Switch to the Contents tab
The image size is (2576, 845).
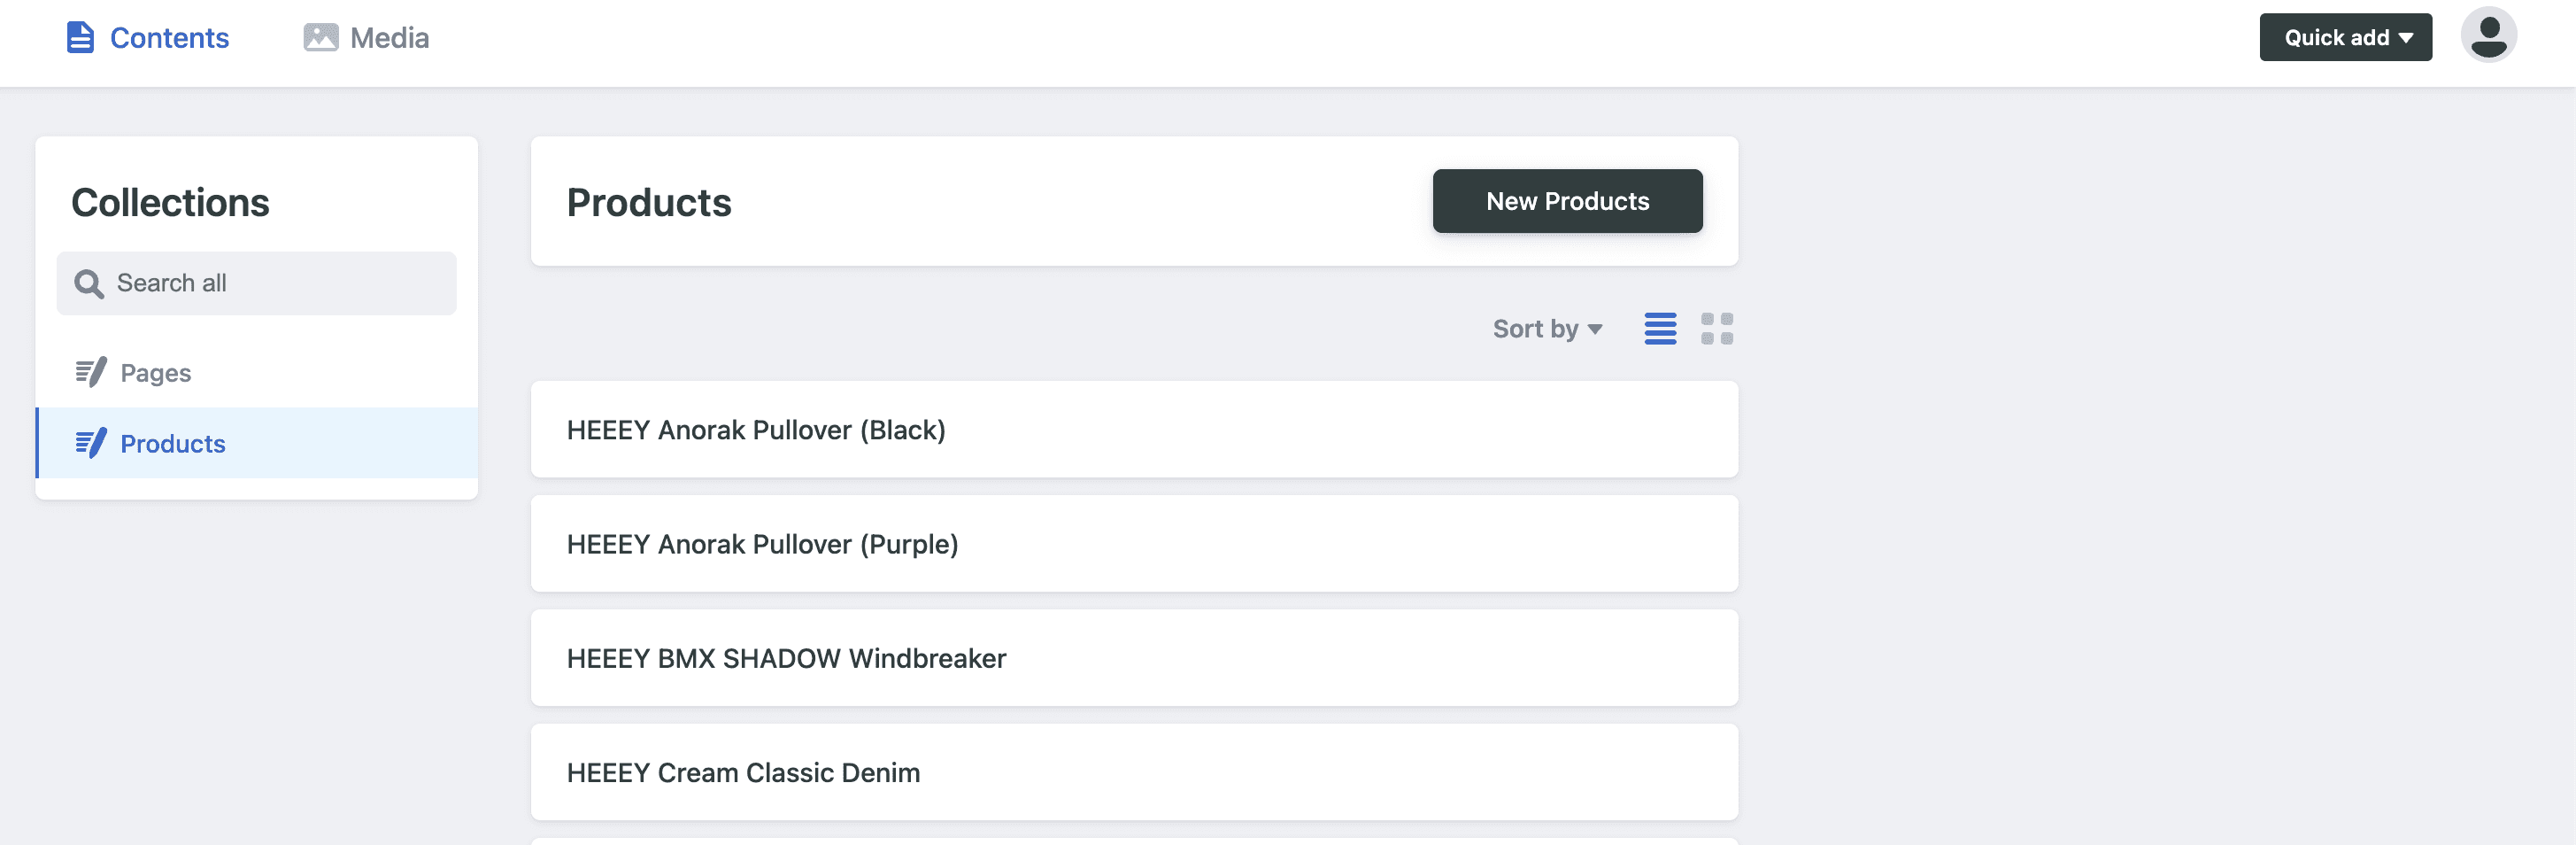pos(169,36)
